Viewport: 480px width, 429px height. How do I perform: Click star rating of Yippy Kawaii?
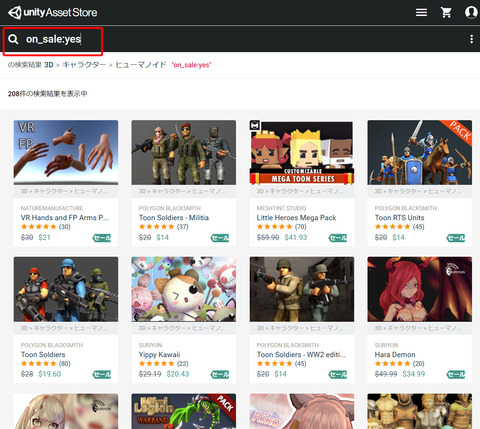(x=156, y=364)
